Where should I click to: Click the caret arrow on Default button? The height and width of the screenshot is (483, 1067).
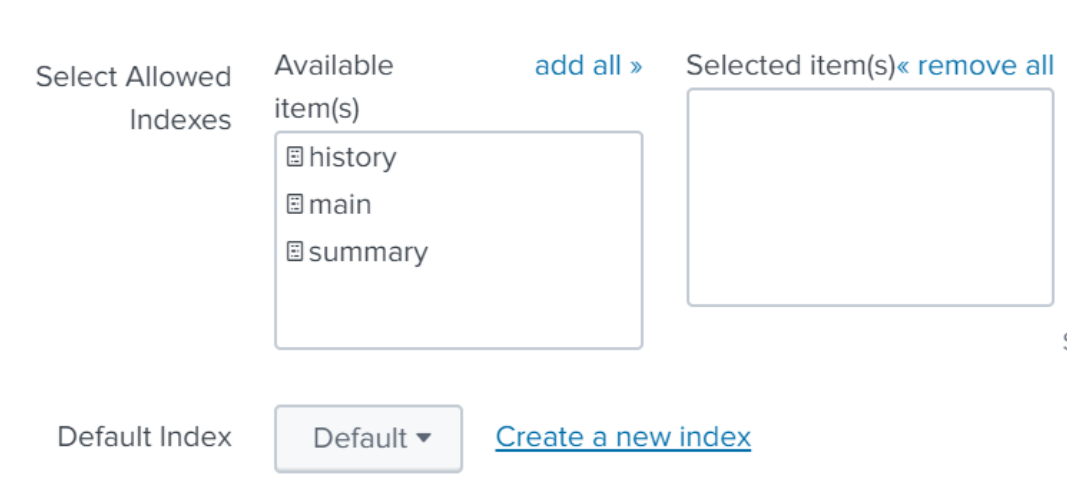pos(423,438)
